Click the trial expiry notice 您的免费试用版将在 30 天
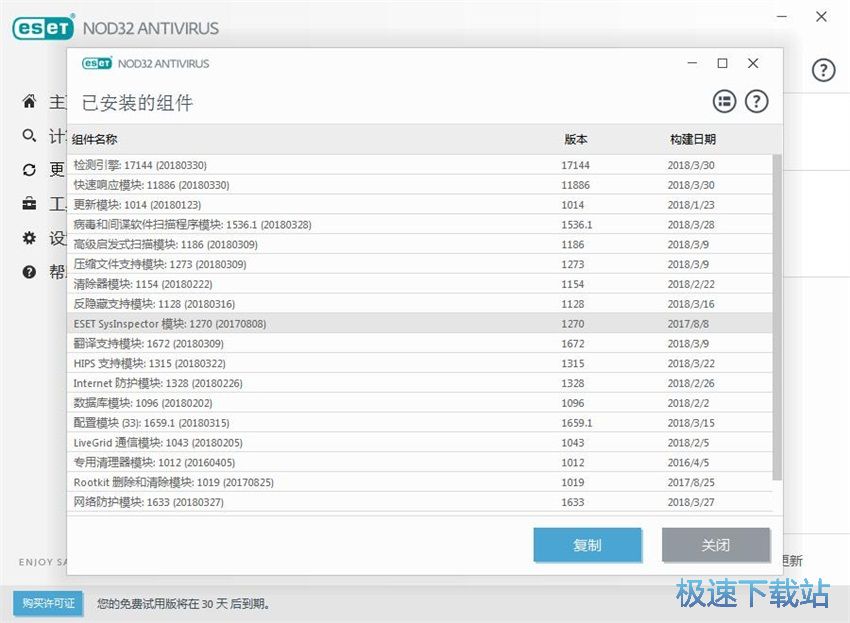Screen dimensions: 850x623 pyautogui.click(x=183, y=603)
